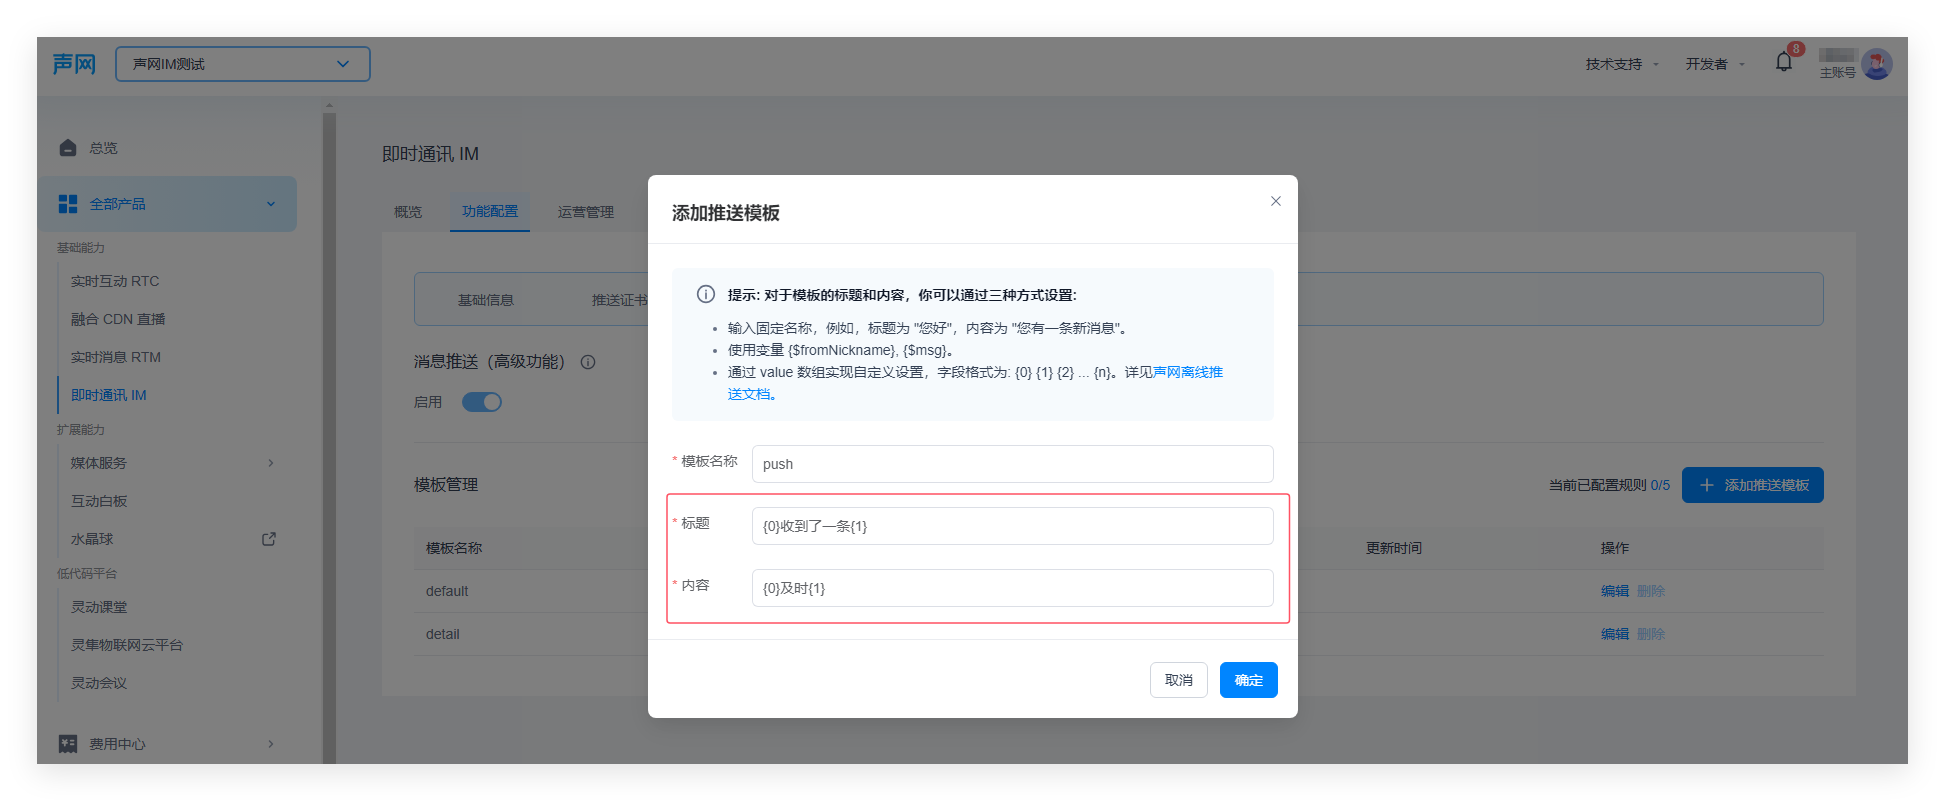This screenshot has width=1945, height=801.
Task: Open 实时消息 RTM in the sidebar
Action: pyautogui.click(x=116, y=357)
